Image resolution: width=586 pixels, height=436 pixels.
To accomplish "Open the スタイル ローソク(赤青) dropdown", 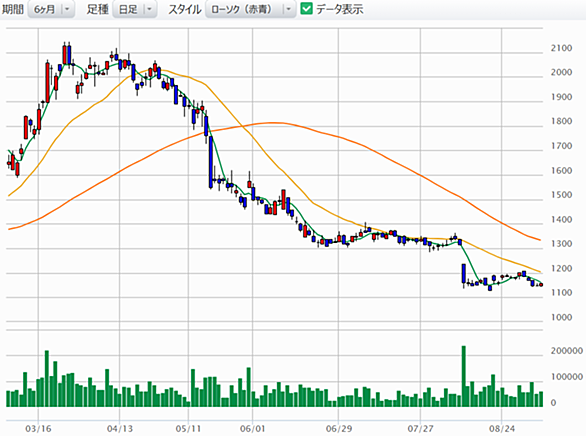I will [250, 9].
